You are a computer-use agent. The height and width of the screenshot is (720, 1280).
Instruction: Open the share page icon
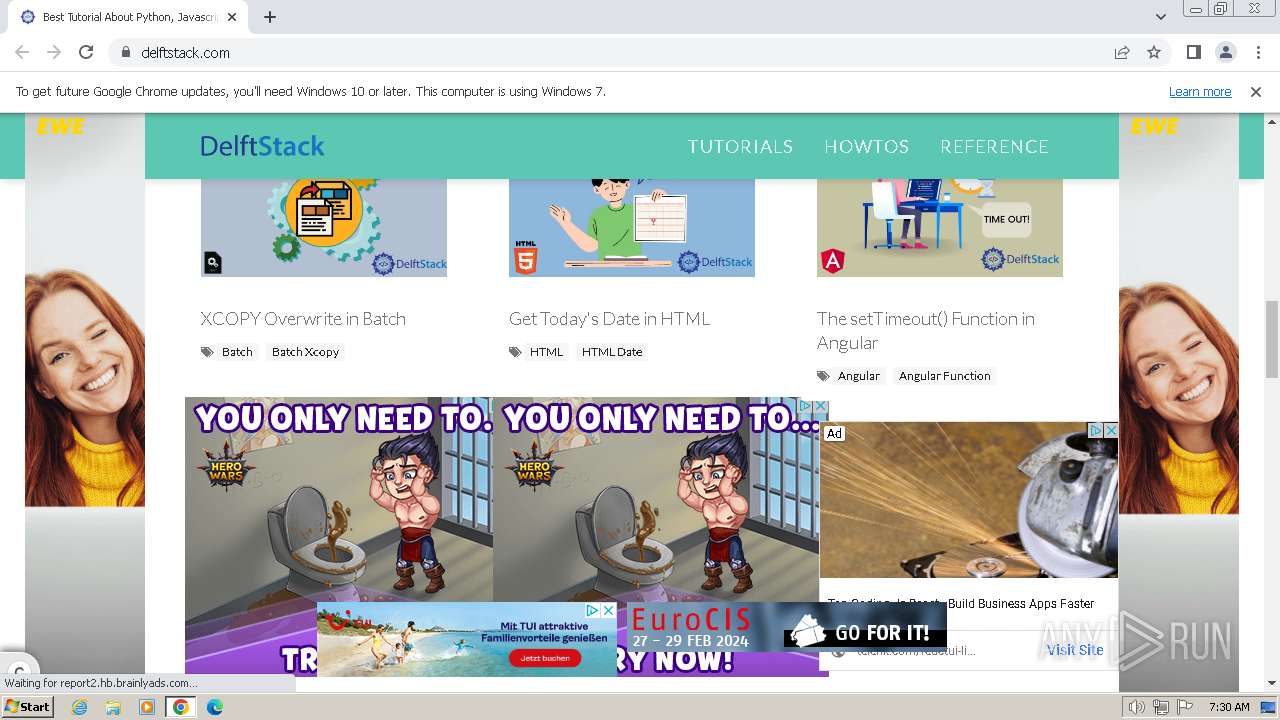click(1122, 52)
